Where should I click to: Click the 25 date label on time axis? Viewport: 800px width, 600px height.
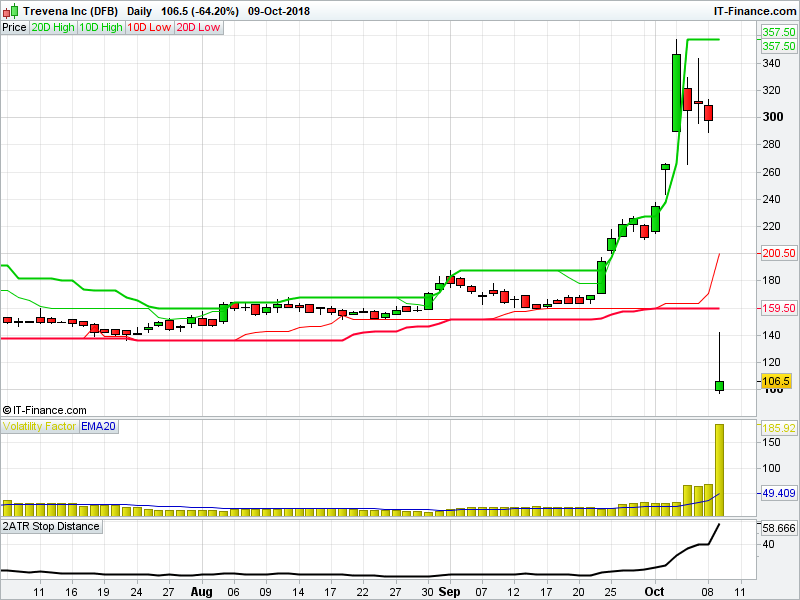(611, 592)
